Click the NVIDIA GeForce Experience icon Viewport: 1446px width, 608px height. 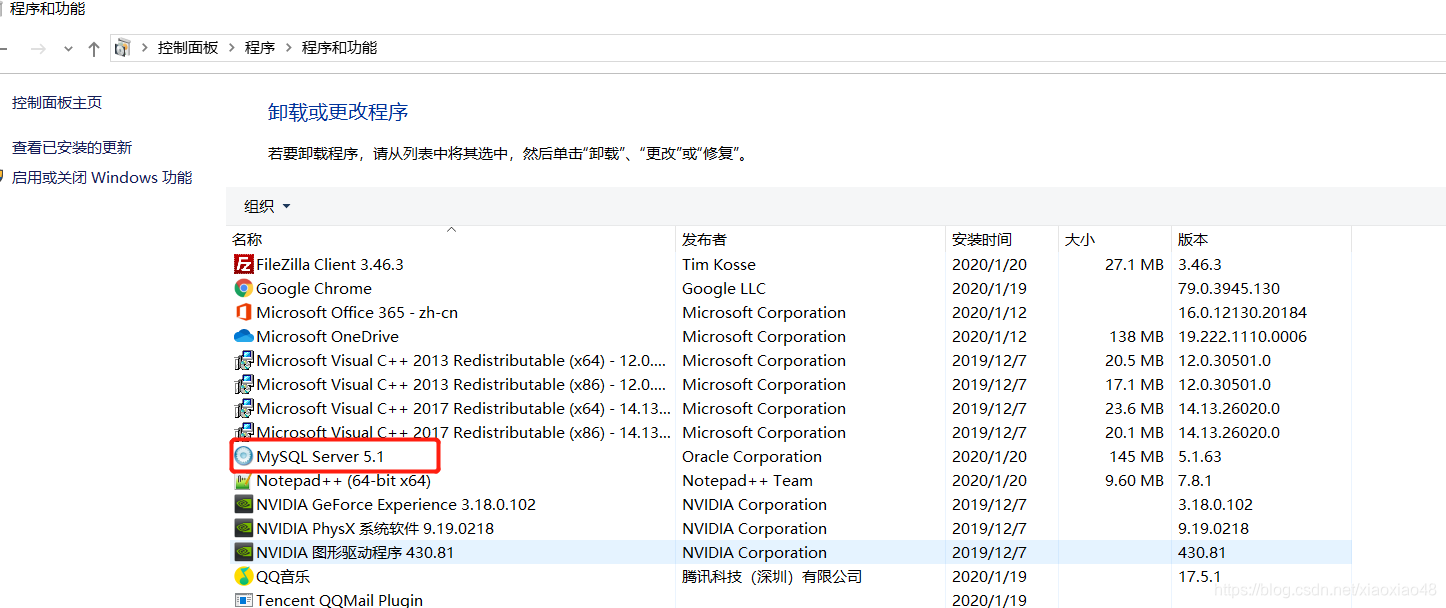coord(243,505)
